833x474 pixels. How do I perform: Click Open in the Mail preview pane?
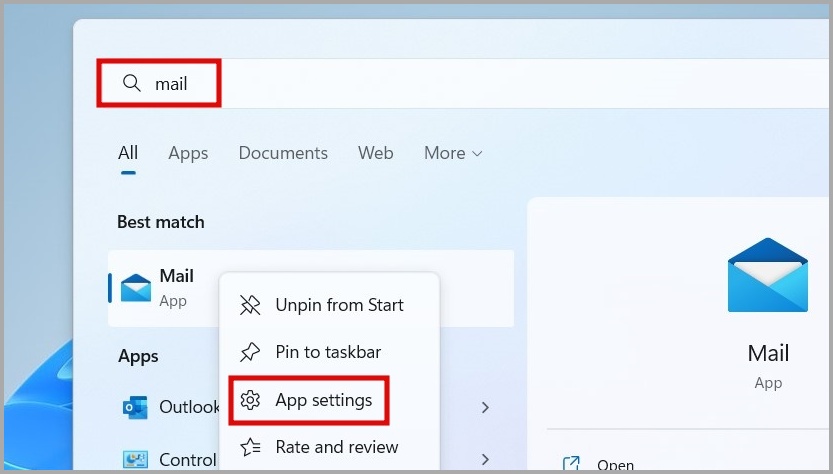point(615,465)
